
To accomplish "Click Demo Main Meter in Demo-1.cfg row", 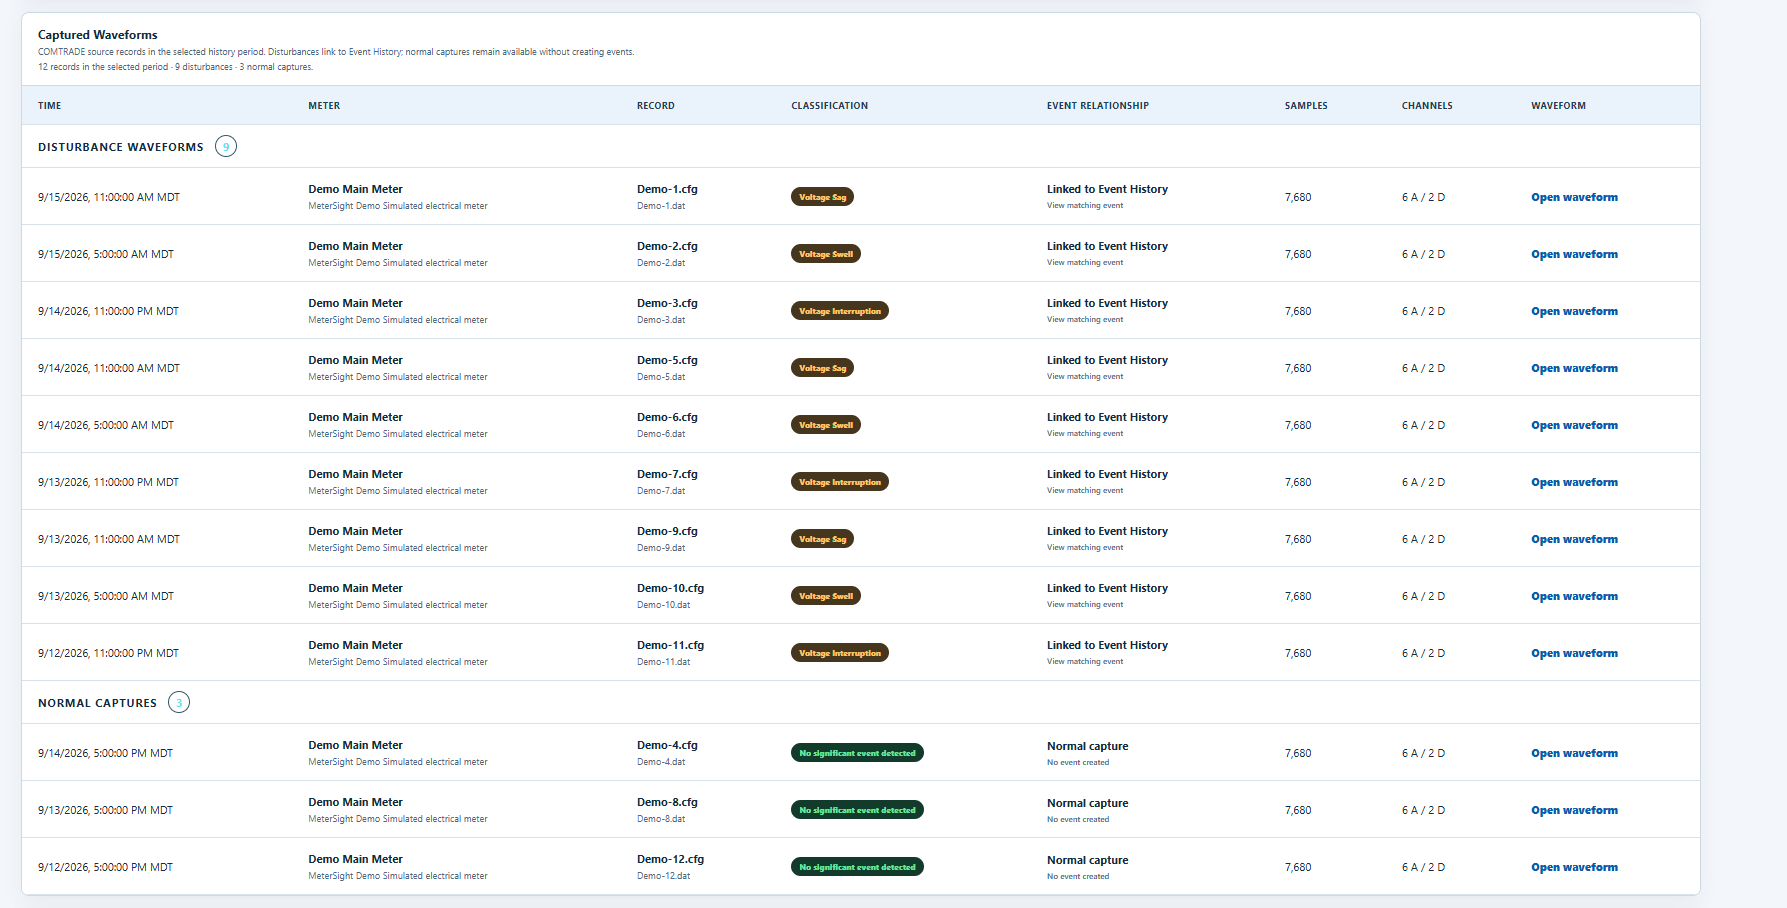I will [x=355, y=189].
